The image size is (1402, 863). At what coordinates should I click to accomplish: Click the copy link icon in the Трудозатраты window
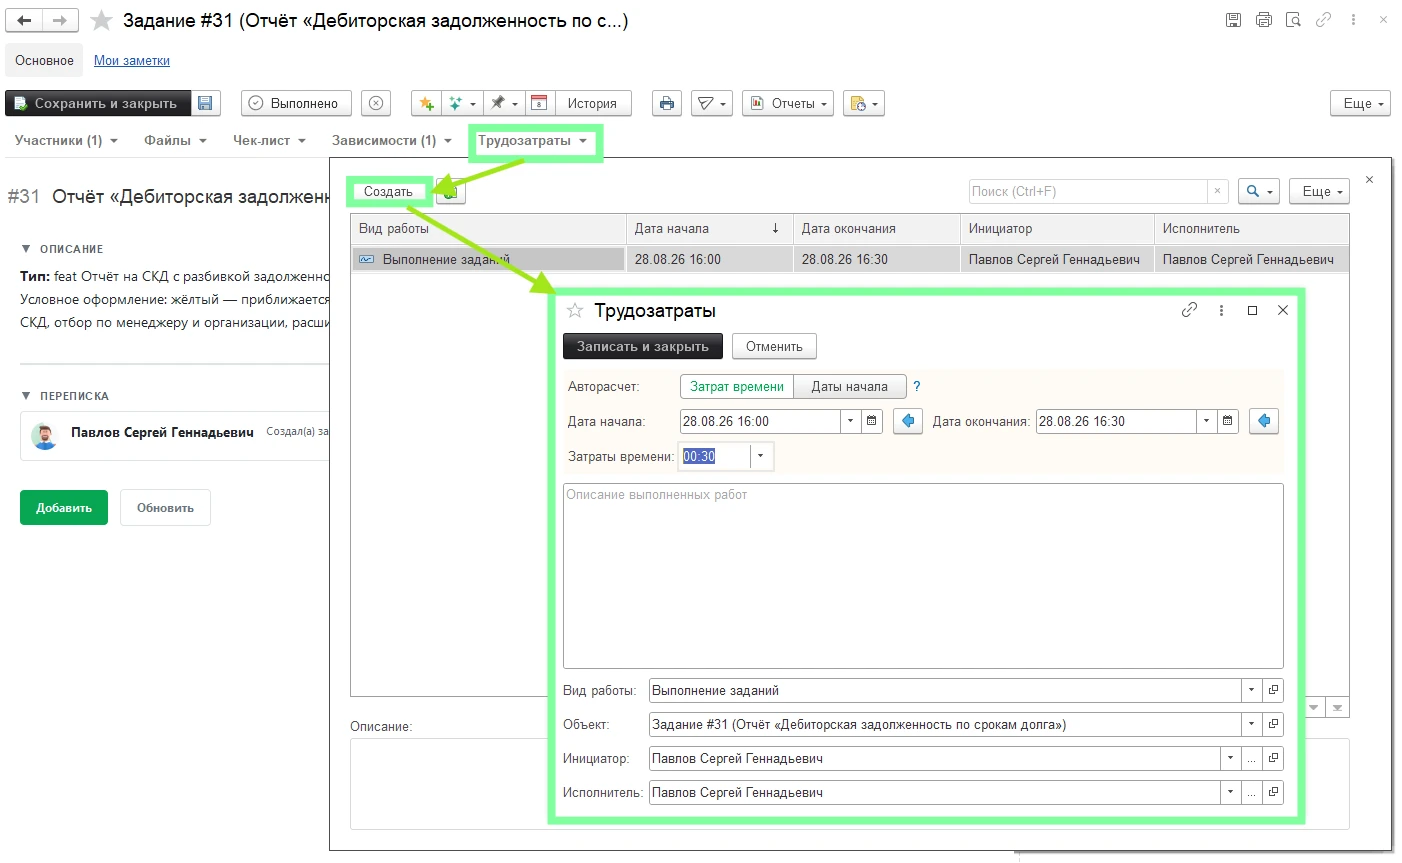pyautogui.click(x=1189, y=310)
